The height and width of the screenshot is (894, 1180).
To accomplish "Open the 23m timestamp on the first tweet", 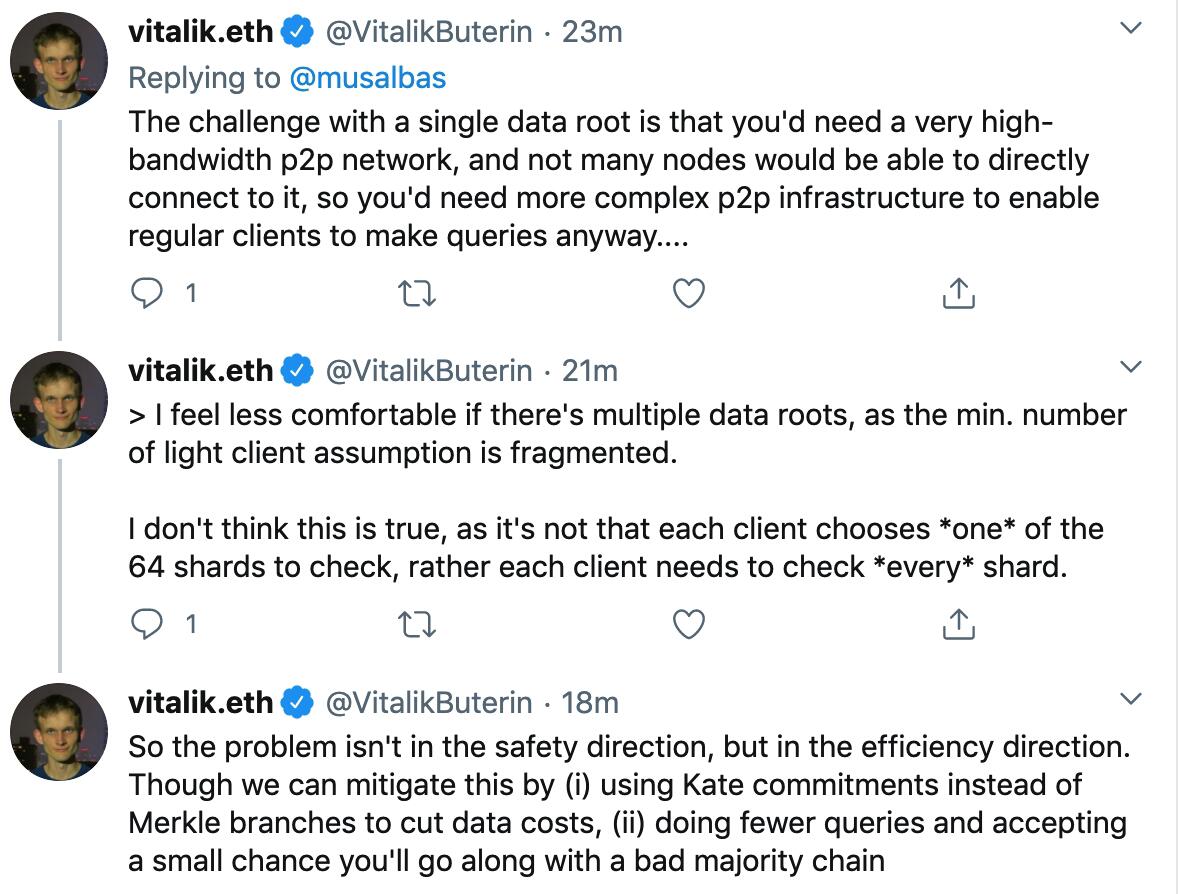I will pyautogui.click(x=591, y=31).
